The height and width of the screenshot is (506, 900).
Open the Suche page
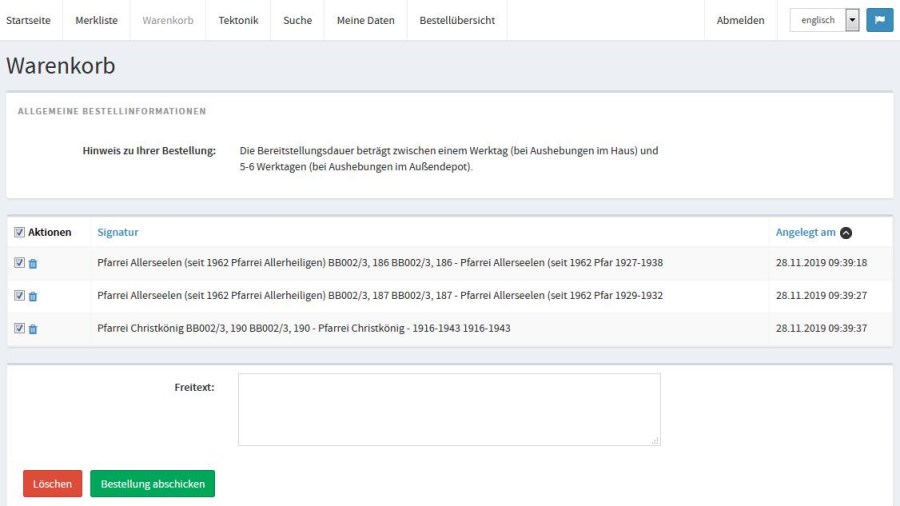point(297,20)
